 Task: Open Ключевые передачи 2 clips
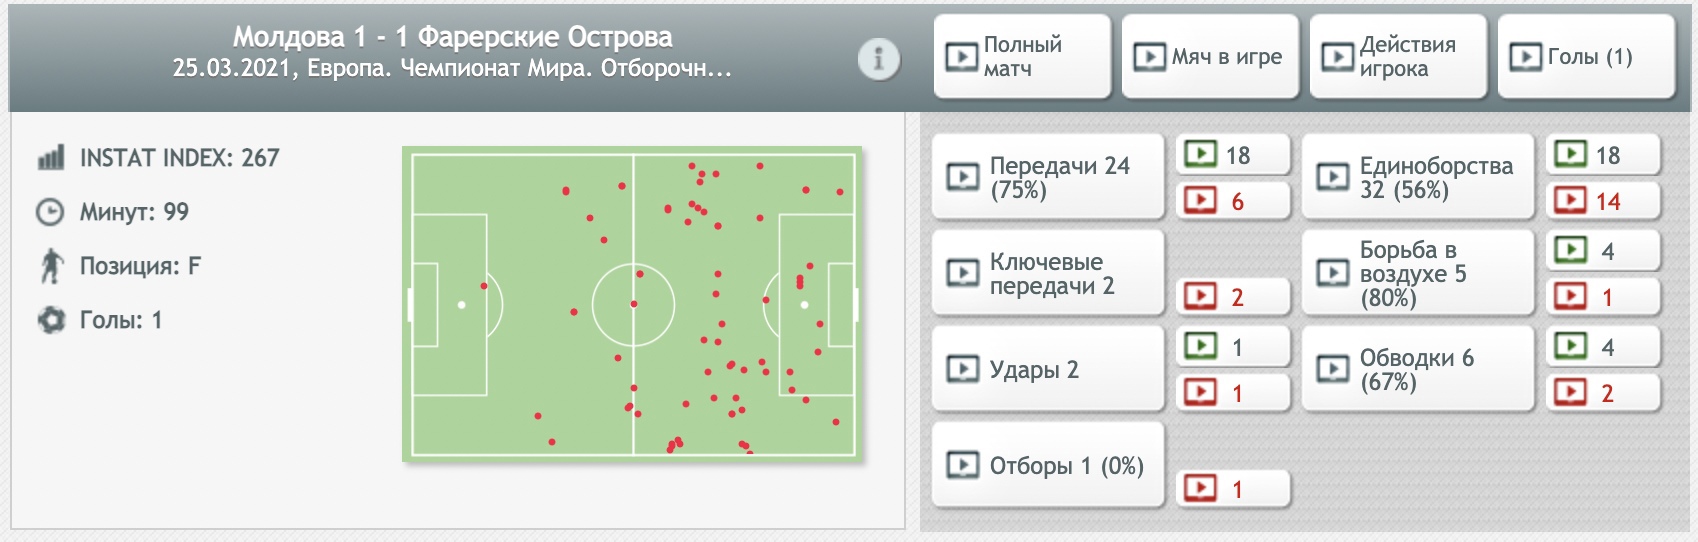pos(1048,273)
